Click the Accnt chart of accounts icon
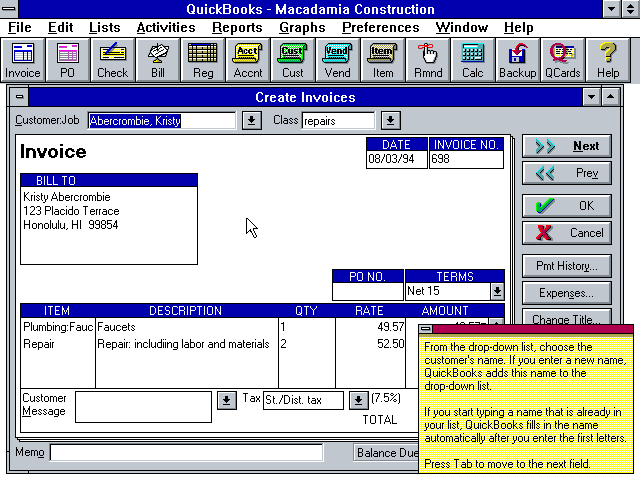This screenshot has height=480, width=640. [x=248, y=60]
